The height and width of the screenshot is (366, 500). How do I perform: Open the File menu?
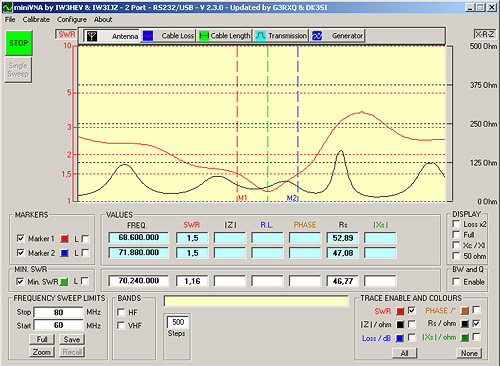point(10,19)
